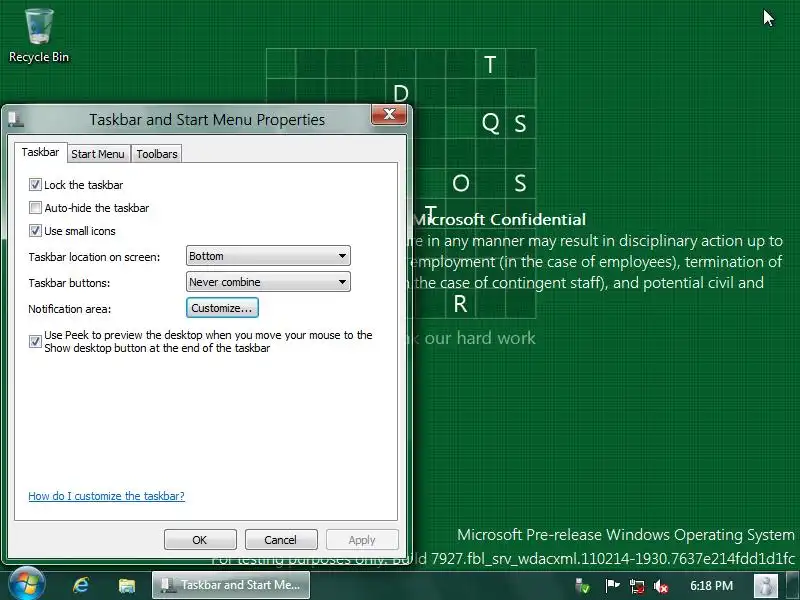Click the Apply button

coord(362,540)
